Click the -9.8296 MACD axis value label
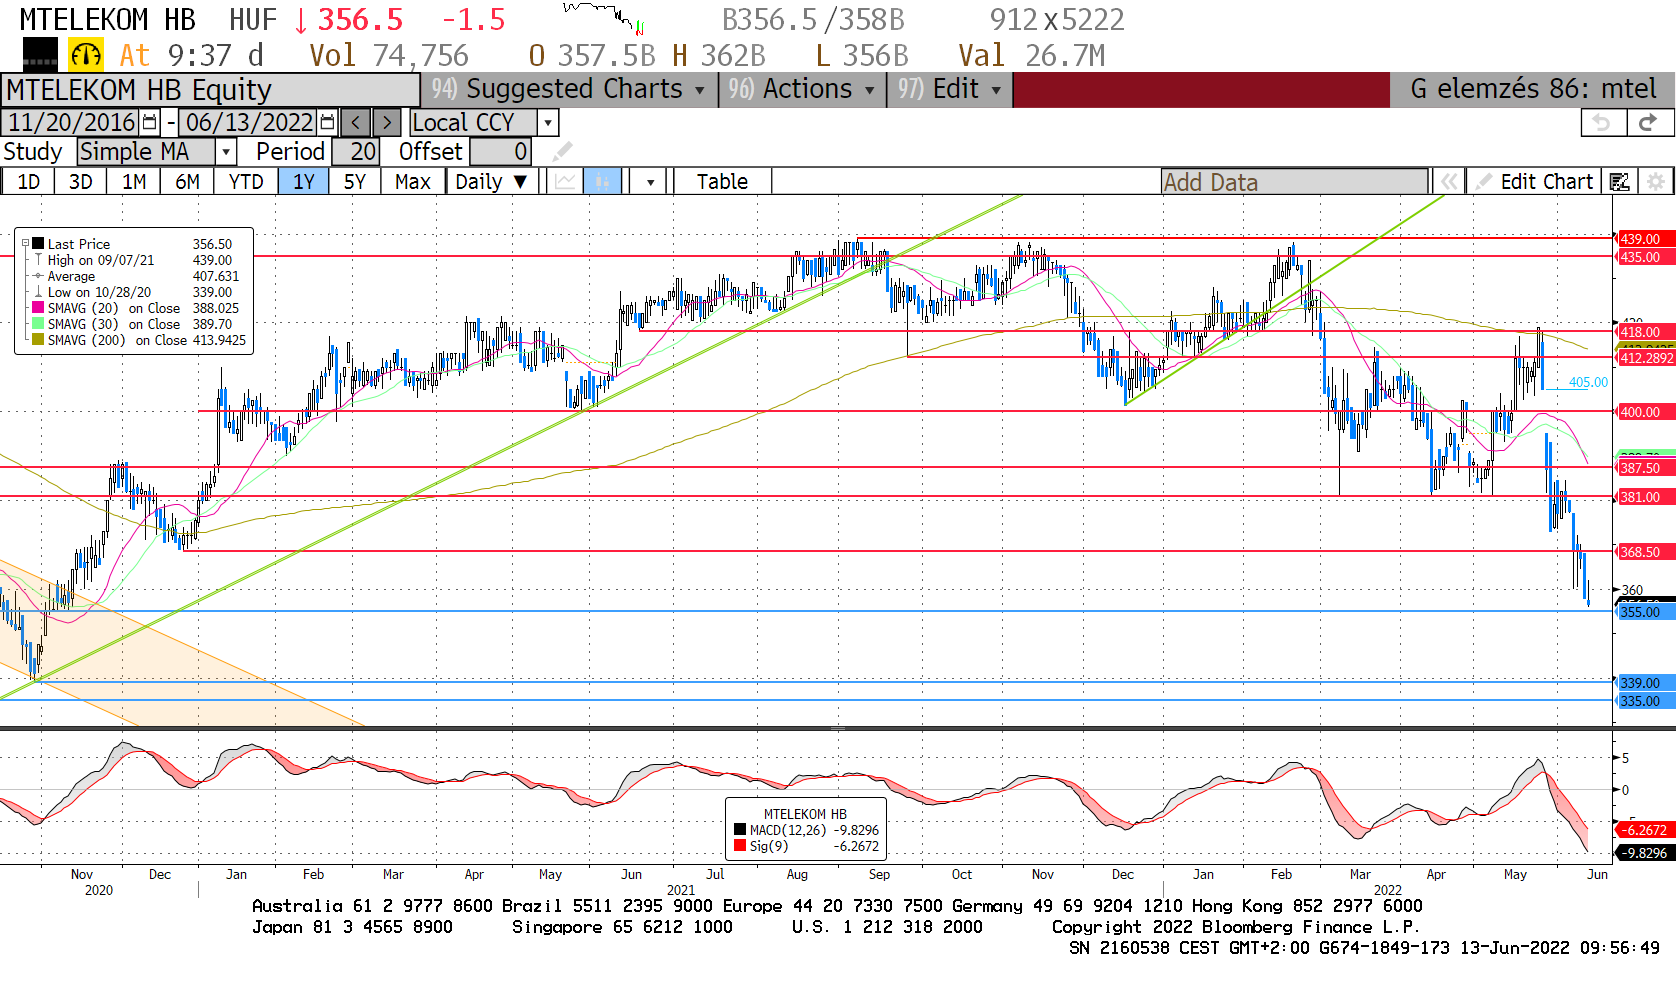 coord(1645,853)
